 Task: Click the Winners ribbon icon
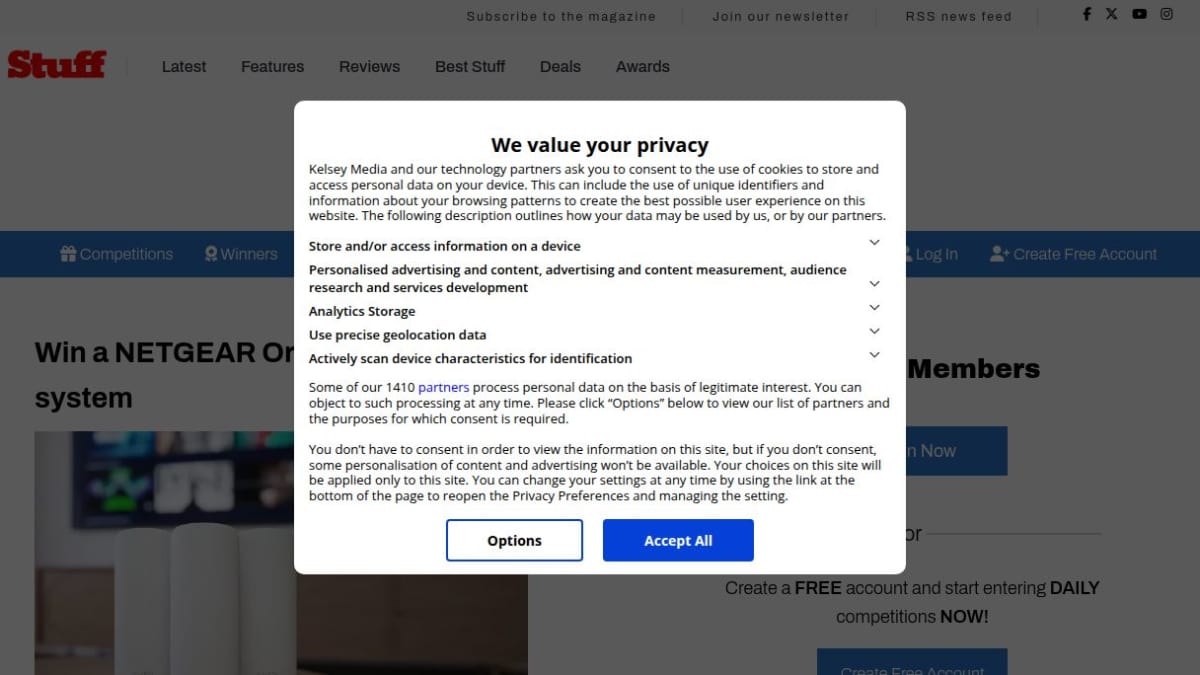[211, 254]
